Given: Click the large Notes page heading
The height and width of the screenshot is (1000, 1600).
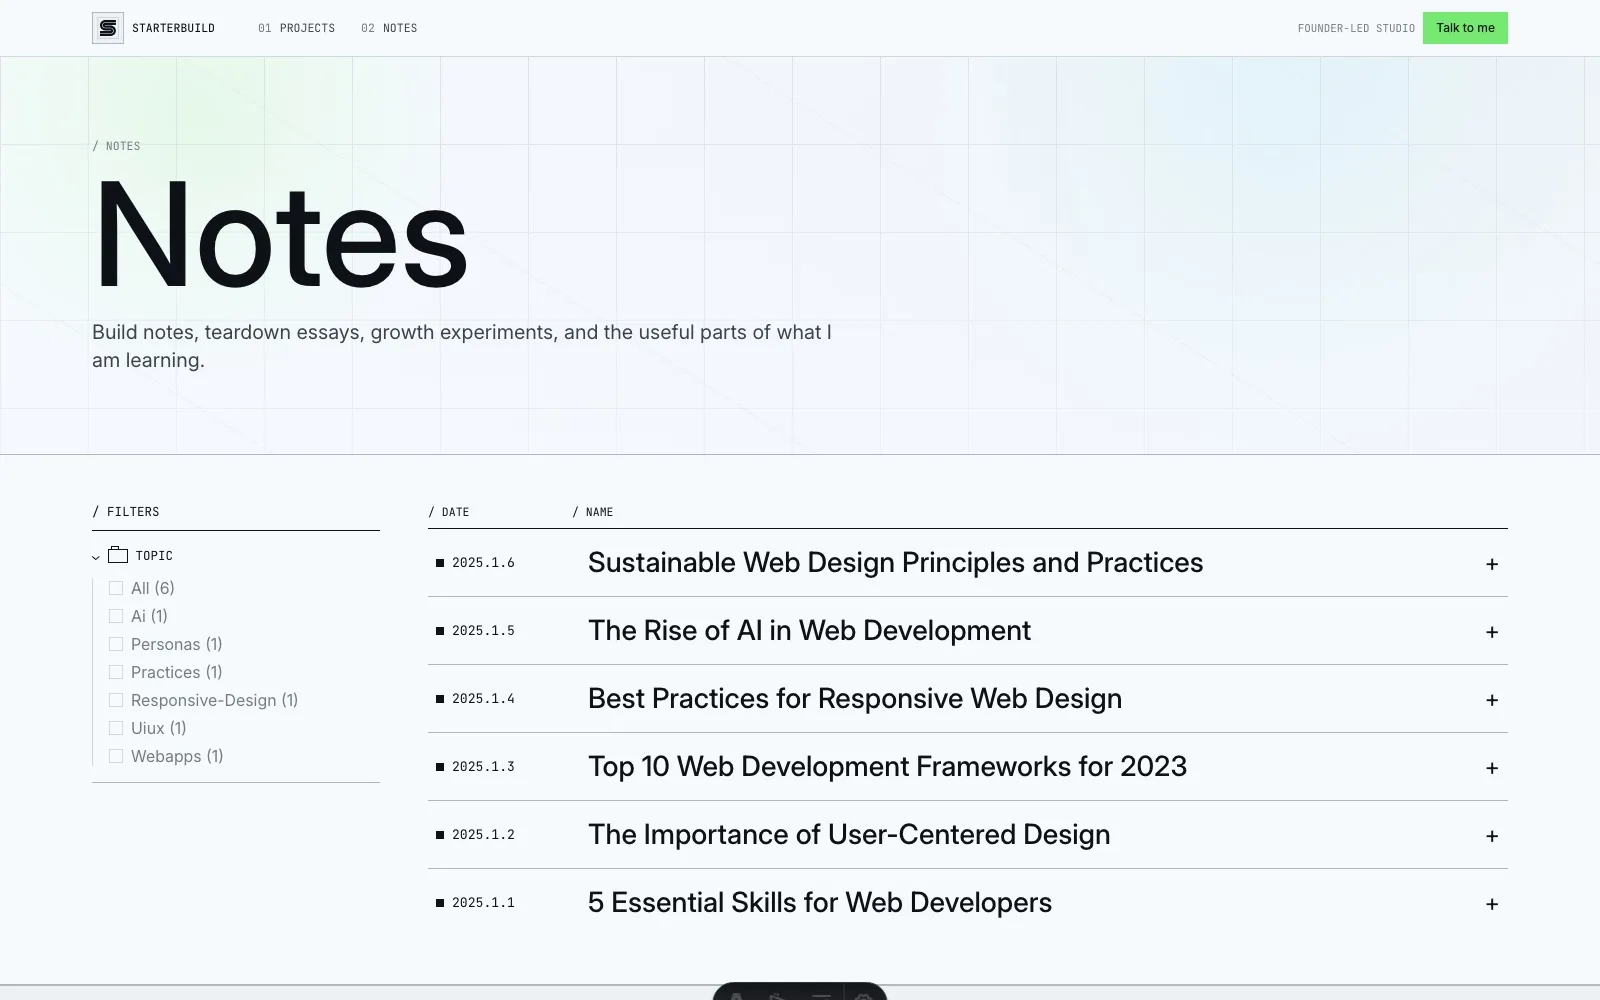Looking at the screenshot, I should [x=281, y=236].
